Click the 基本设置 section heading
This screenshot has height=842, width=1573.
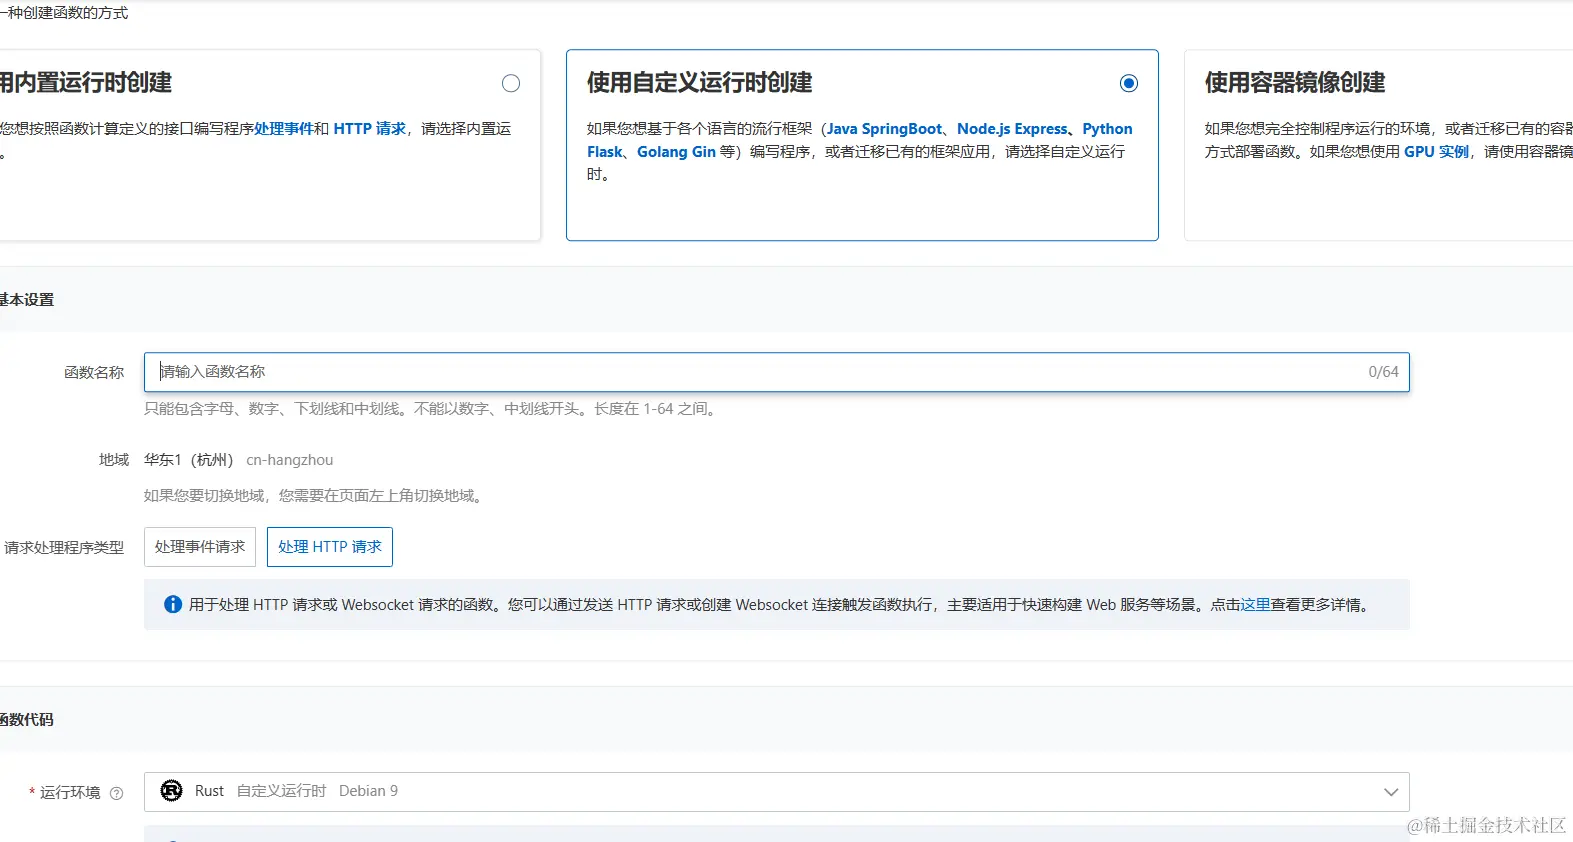(x=27, y=300)
